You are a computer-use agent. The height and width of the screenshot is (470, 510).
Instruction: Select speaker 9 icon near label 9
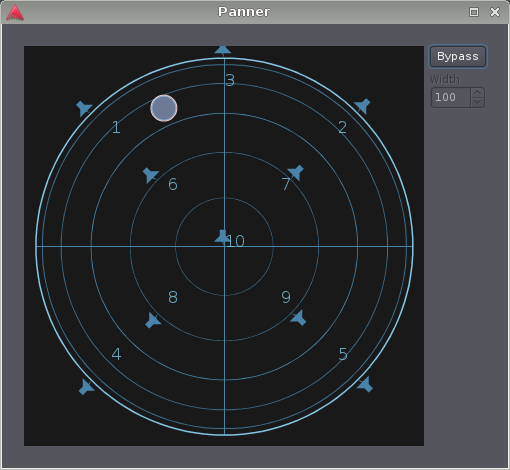298,318
